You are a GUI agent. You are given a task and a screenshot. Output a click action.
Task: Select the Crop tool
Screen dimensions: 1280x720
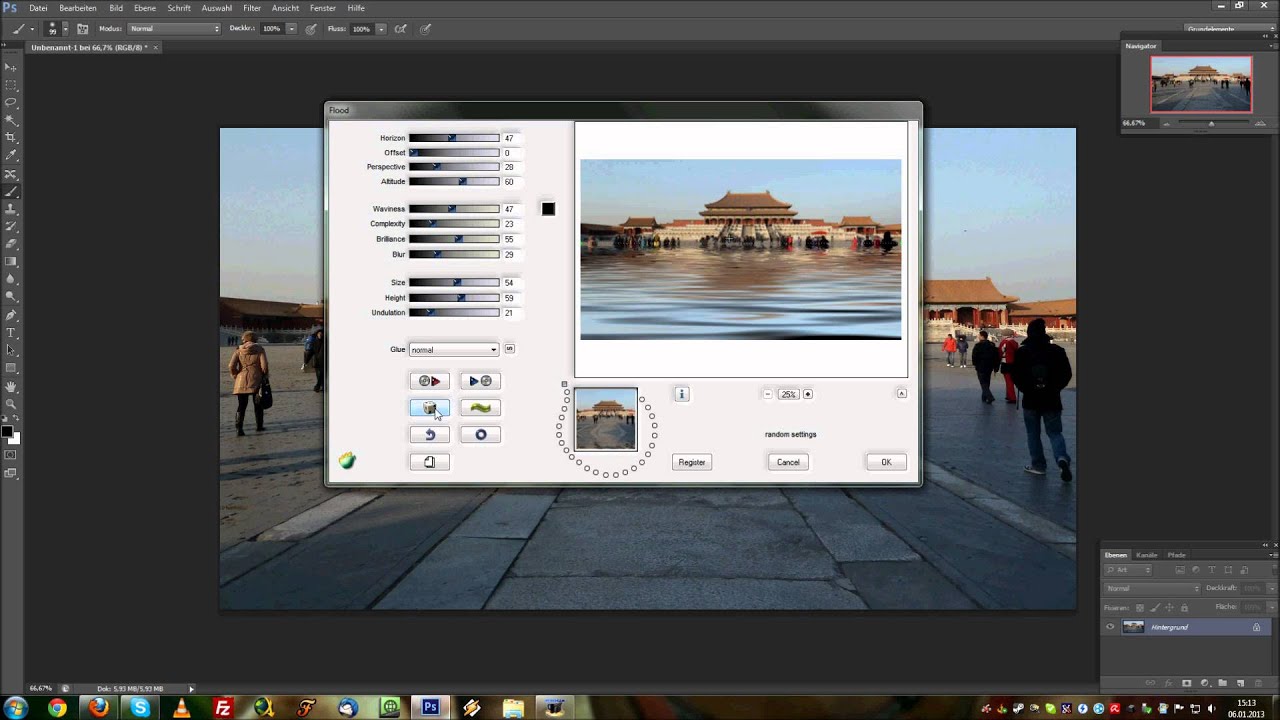[11, 138]
